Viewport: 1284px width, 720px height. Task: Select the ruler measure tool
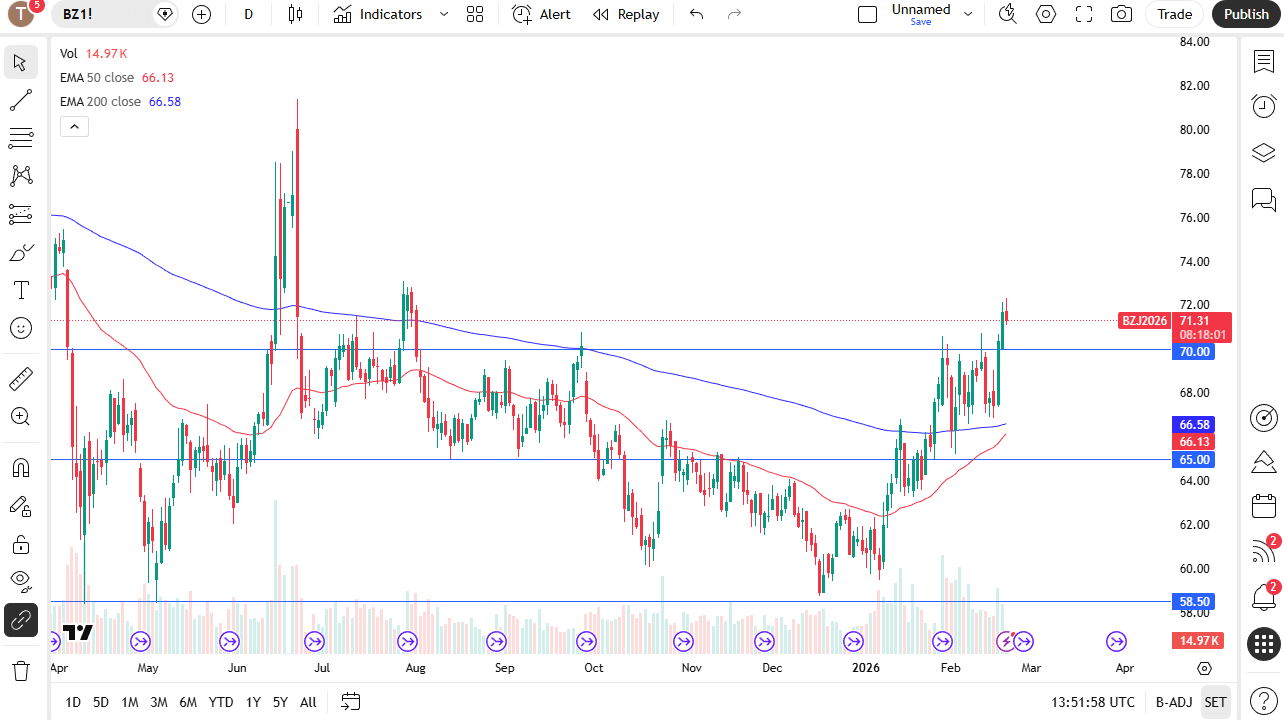(x=20, y=379)
